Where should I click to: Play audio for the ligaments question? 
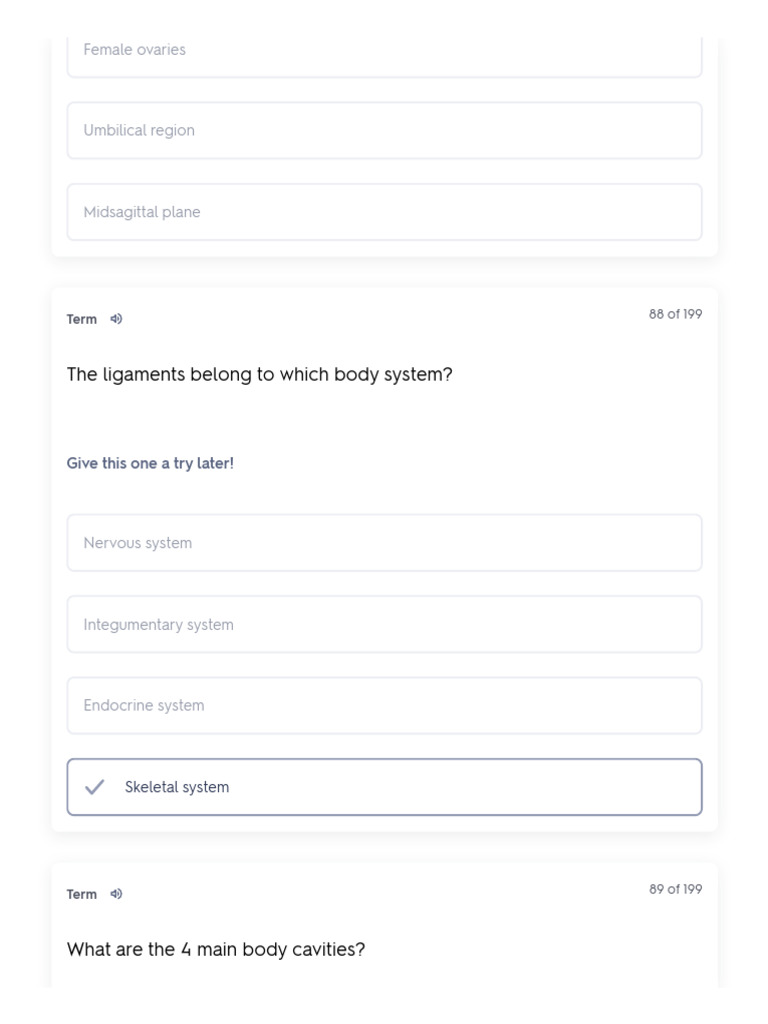pos(116,319)
